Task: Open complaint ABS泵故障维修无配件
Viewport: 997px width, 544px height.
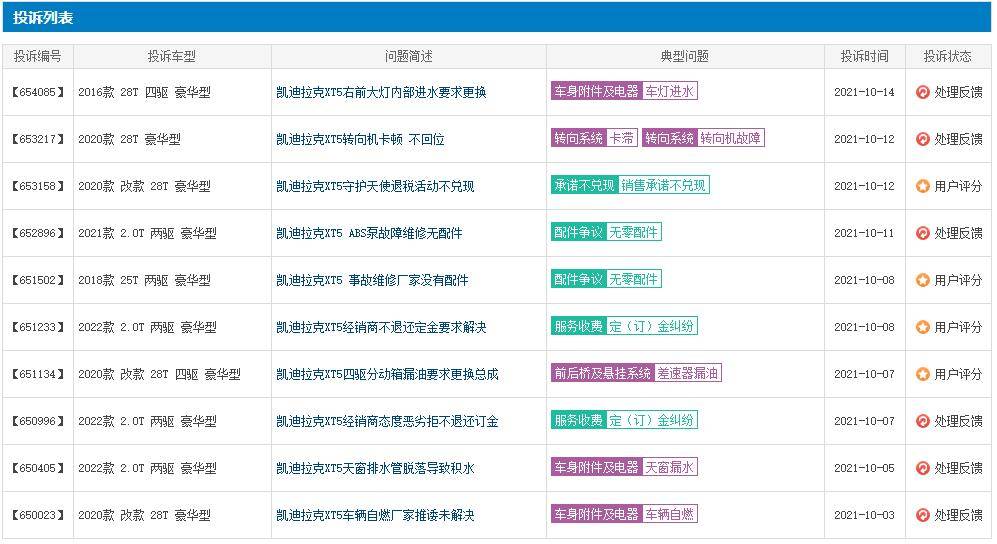Action: [x=369, y=233]
